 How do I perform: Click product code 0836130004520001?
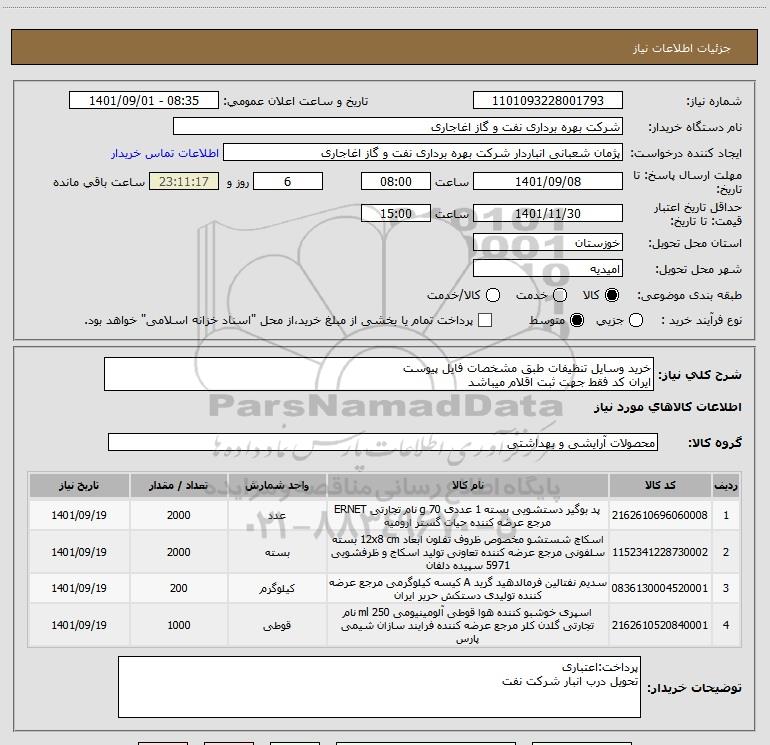660,588
